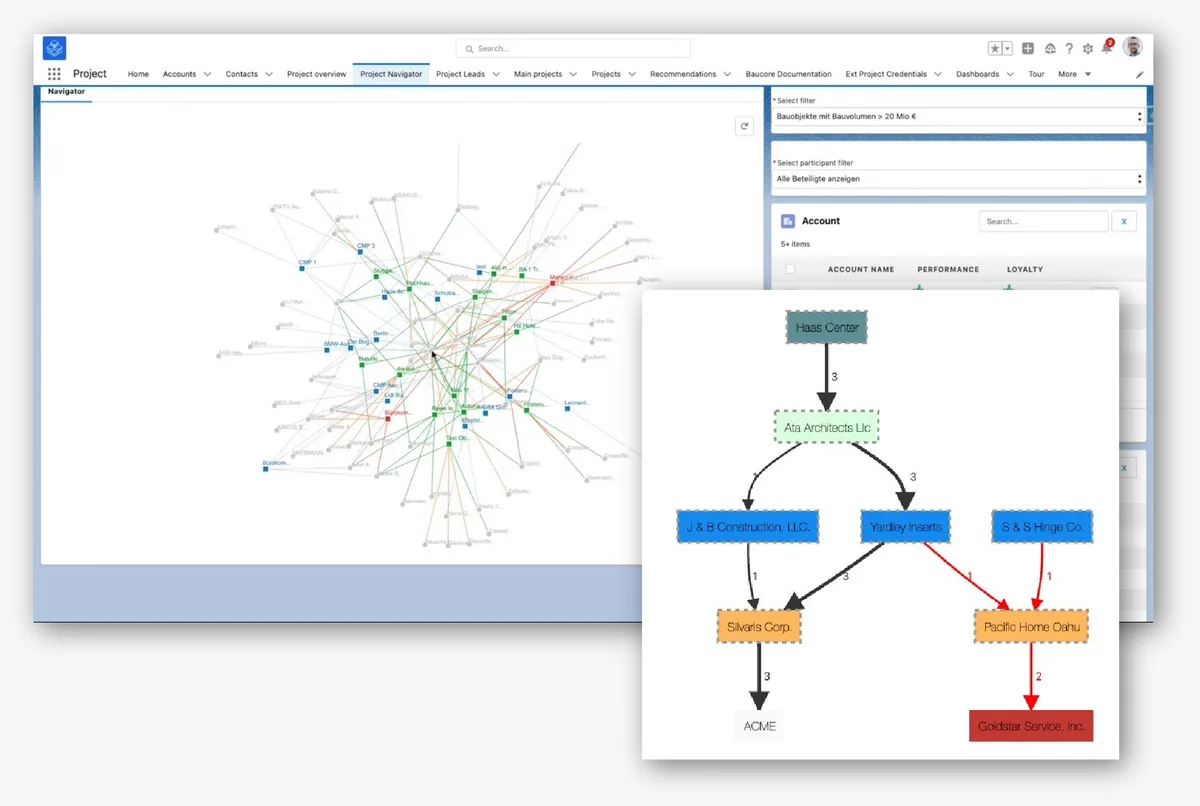This screenshot has height=806, width=1200.
Task: Click the Ata Architects Llc node
Action: [x=827, y=427]
